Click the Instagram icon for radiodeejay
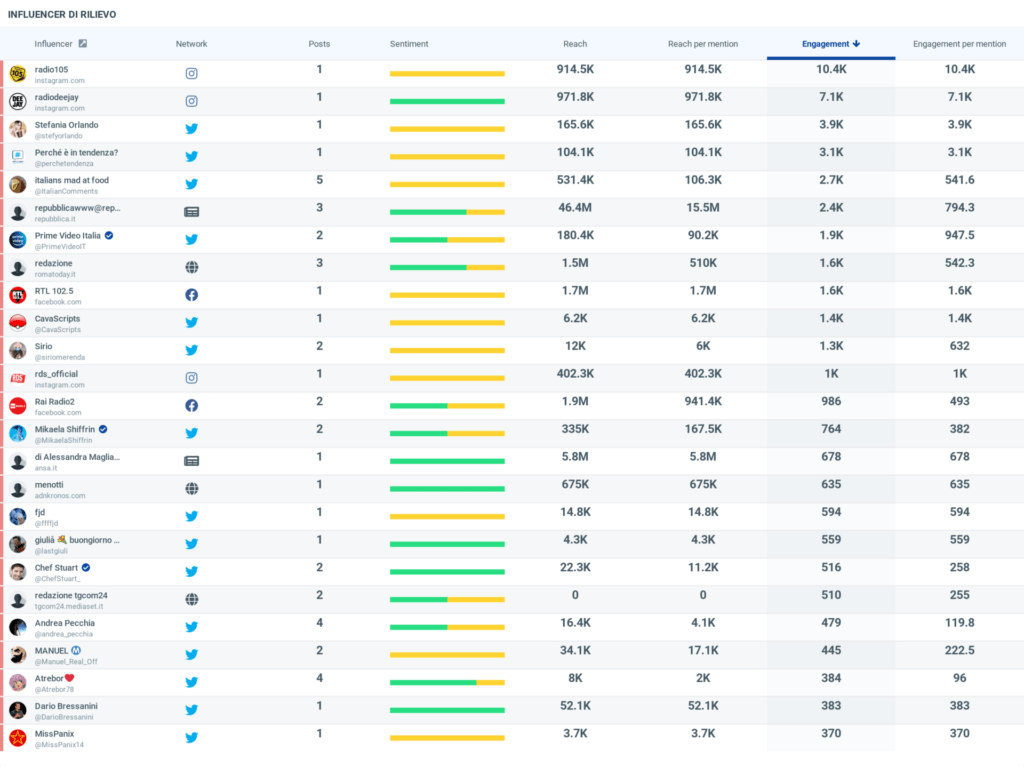The width and height of the screenshot is (1024, 767). [x=191, y=101]
